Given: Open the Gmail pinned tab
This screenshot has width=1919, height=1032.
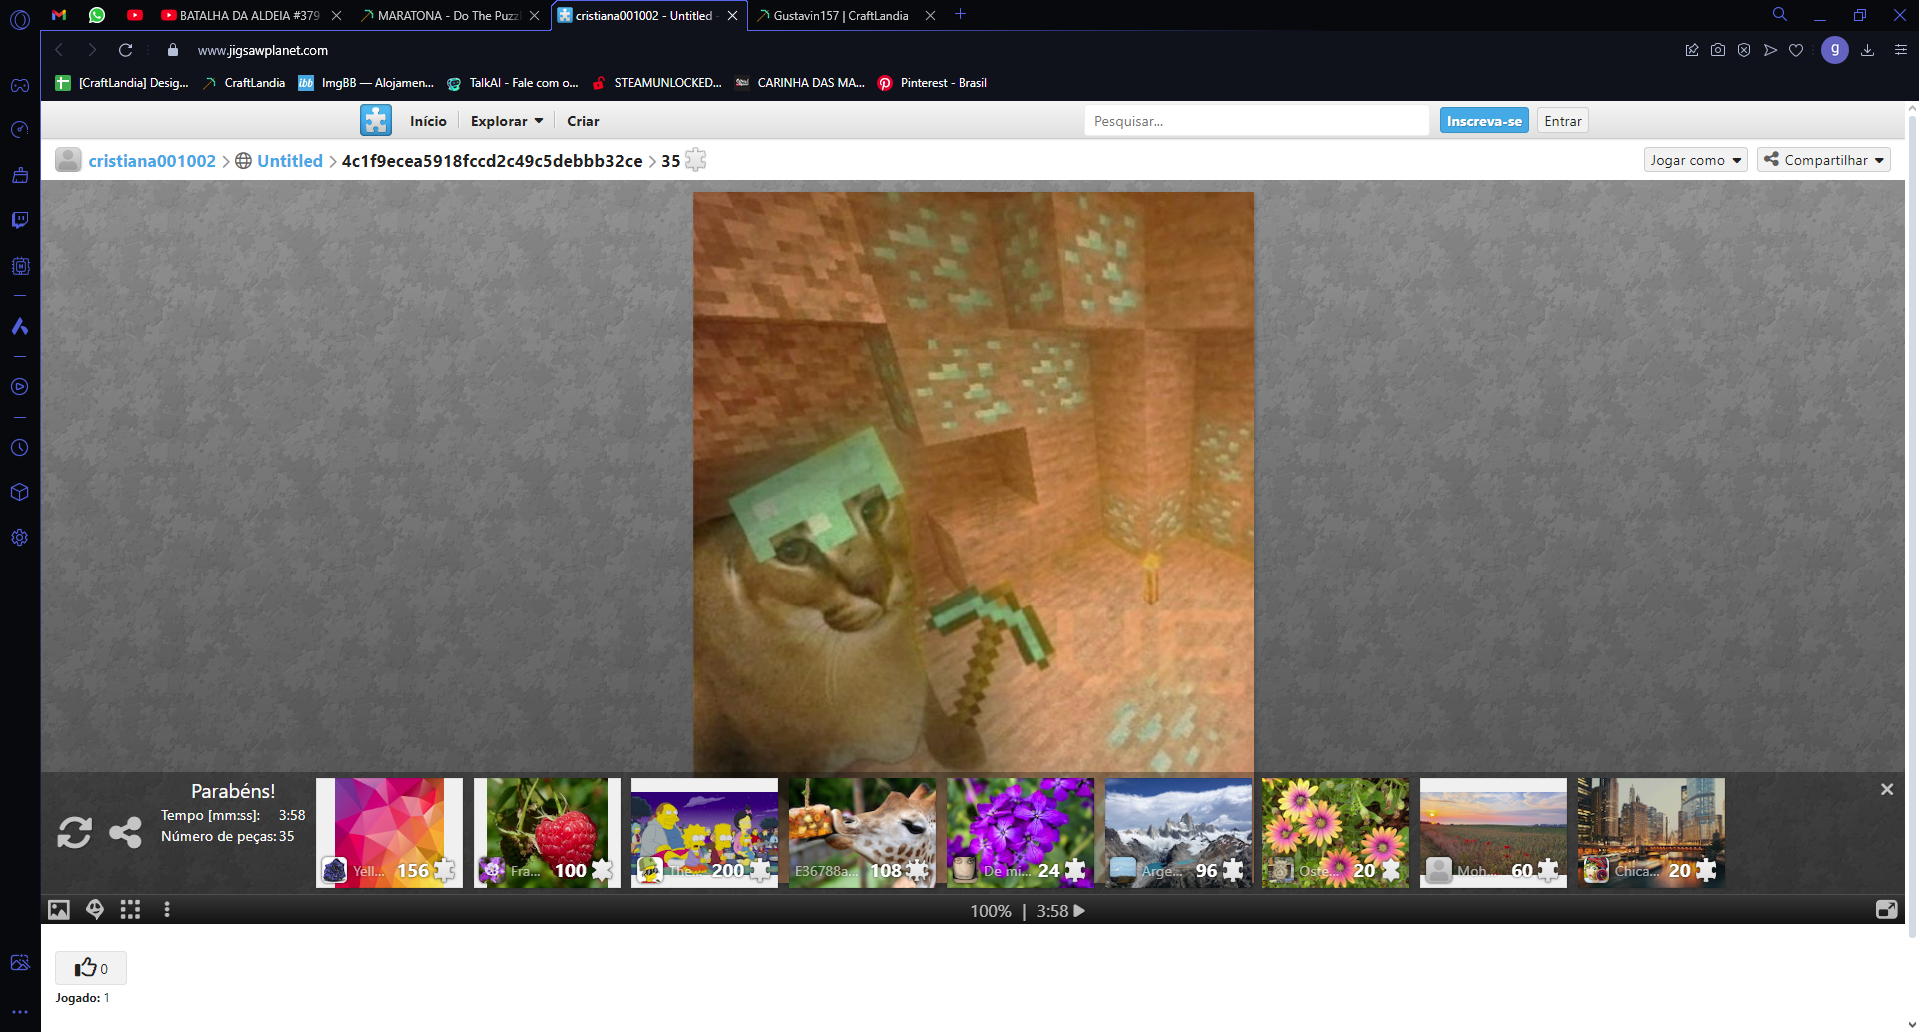Looking at the screenshot, I should [x=59, y=15].
